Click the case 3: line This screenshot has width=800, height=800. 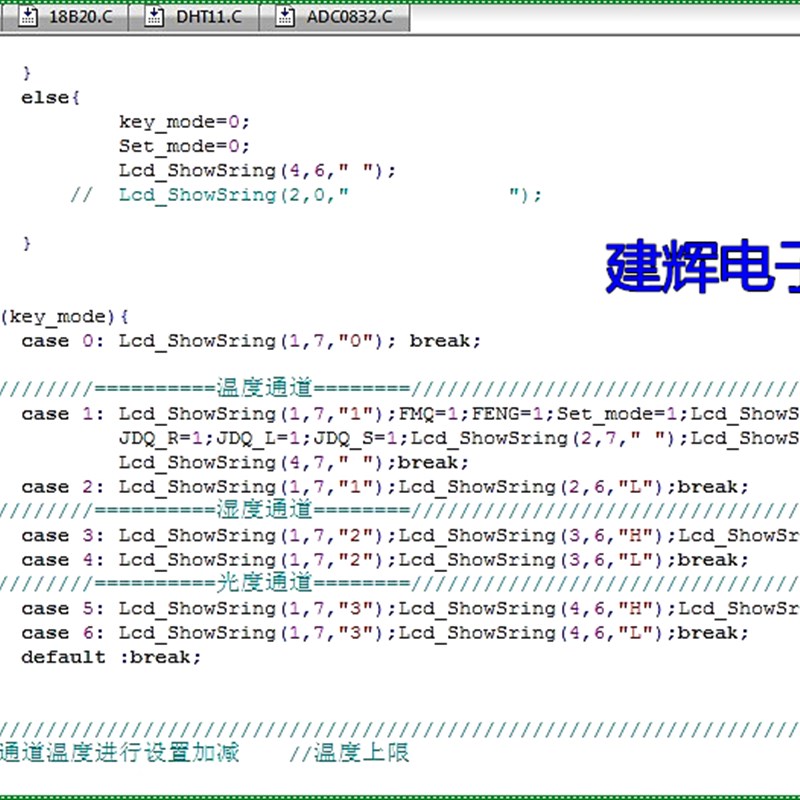click(410, 536)
